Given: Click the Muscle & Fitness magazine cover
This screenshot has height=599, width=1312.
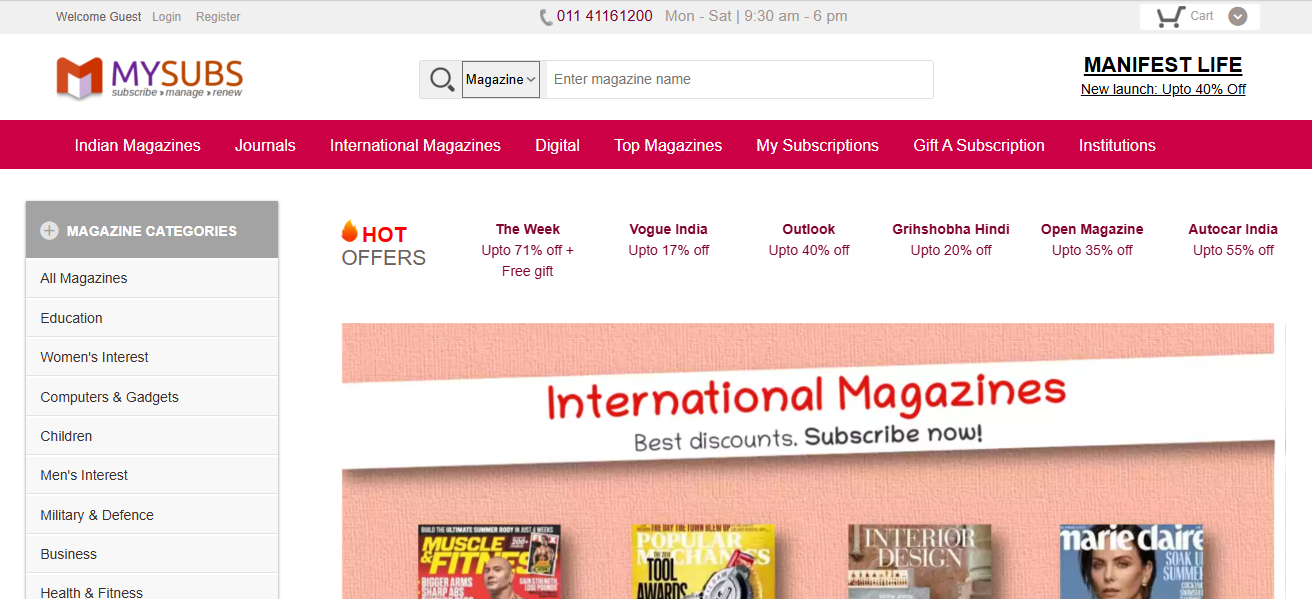Looking at the screenshot, I should point(489,562).
